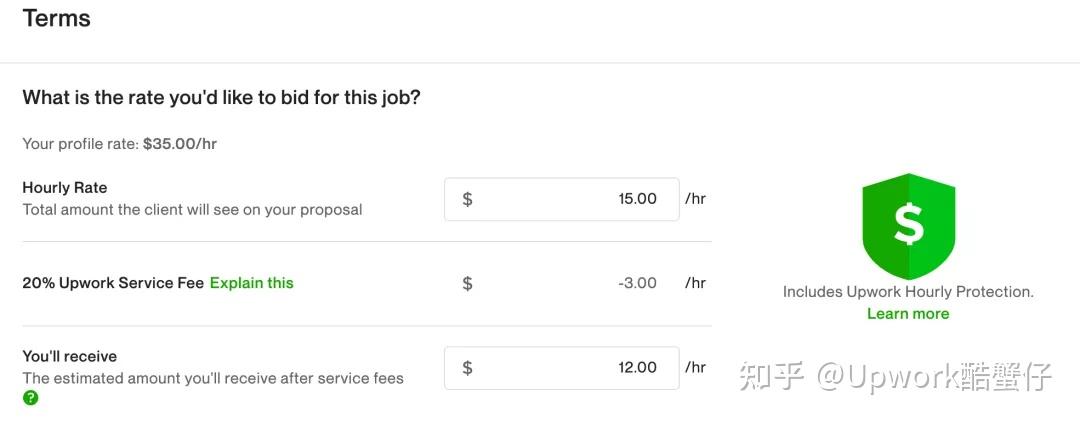Click the -3.00 service fee amount
Viewport: 1080px width, 424px height.
637,283
